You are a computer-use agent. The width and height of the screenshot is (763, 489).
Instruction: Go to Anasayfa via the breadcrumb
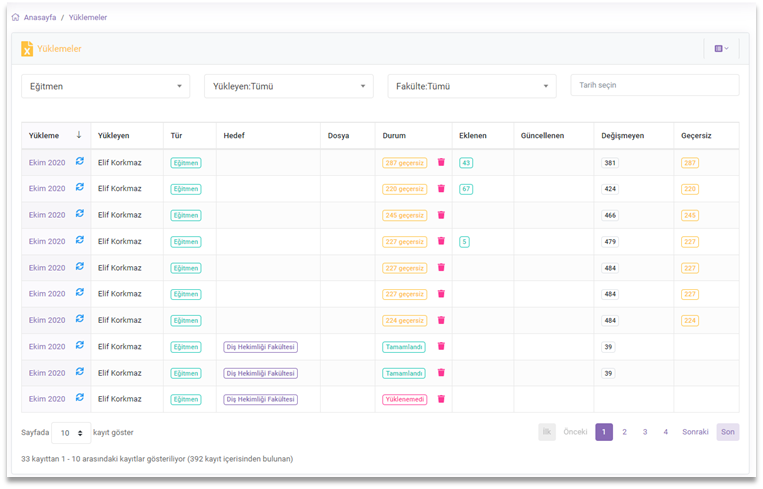click(x=40, y=17)
